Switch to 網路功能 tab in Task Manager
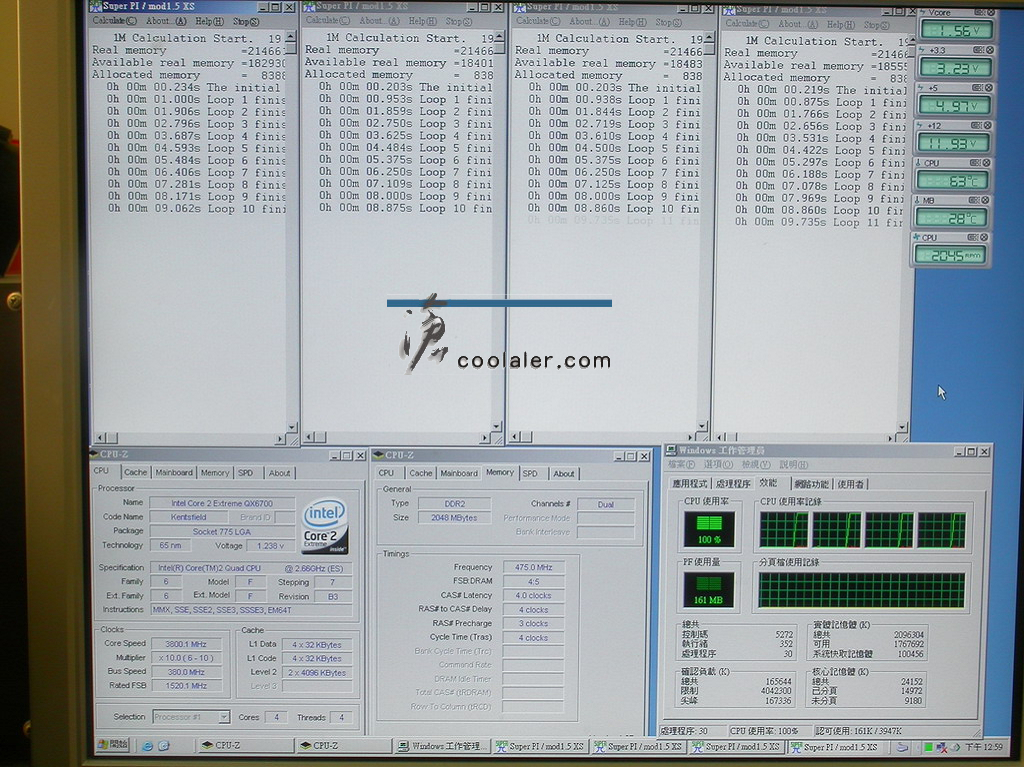 (812, 484)
